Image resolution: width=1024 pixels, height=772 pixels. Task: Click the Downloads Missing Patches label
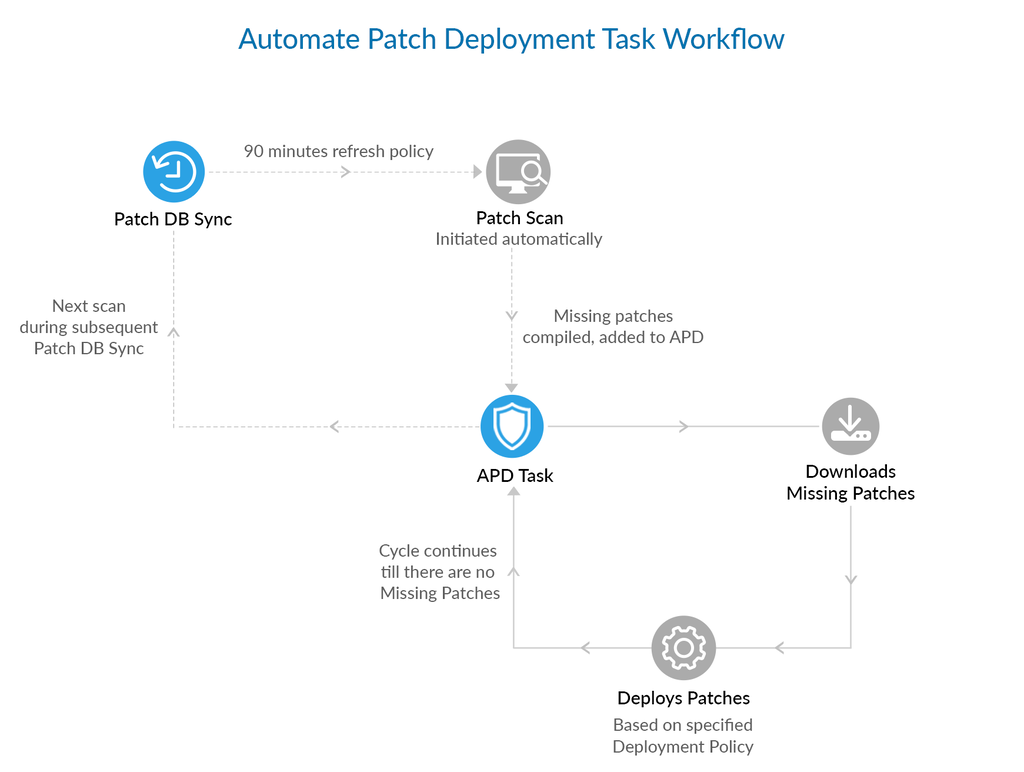coord(850,482)
